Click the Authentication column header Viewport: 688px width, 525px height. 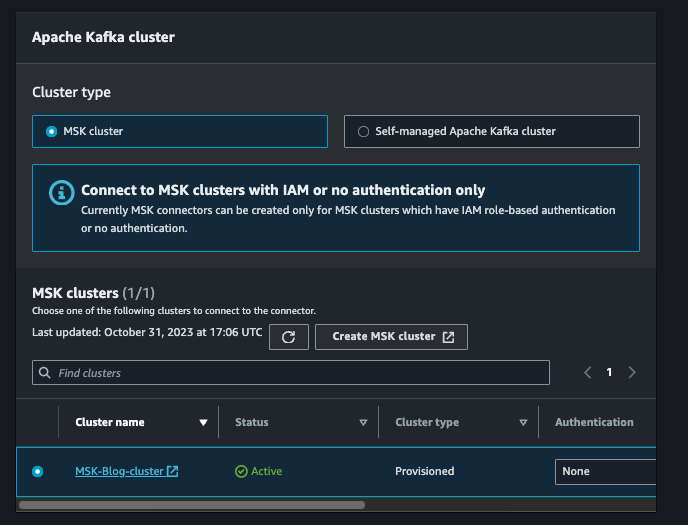pos(594,422)
